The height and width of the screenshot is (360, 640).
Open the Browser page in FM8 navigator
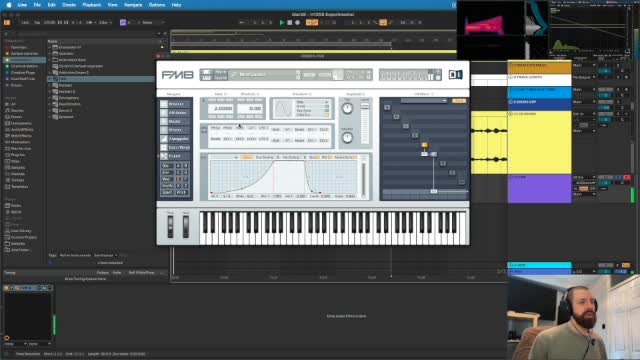(176, 104)
